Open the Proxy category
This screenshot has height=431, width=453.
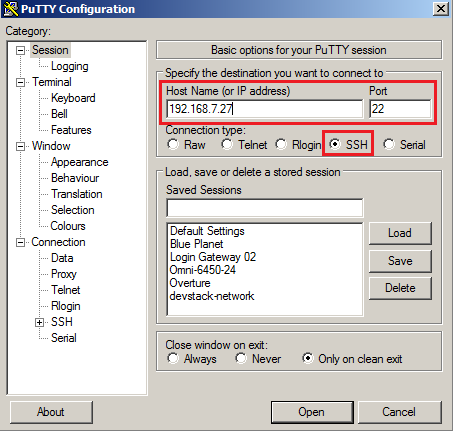pyautogui.click(x=64, y=274)
